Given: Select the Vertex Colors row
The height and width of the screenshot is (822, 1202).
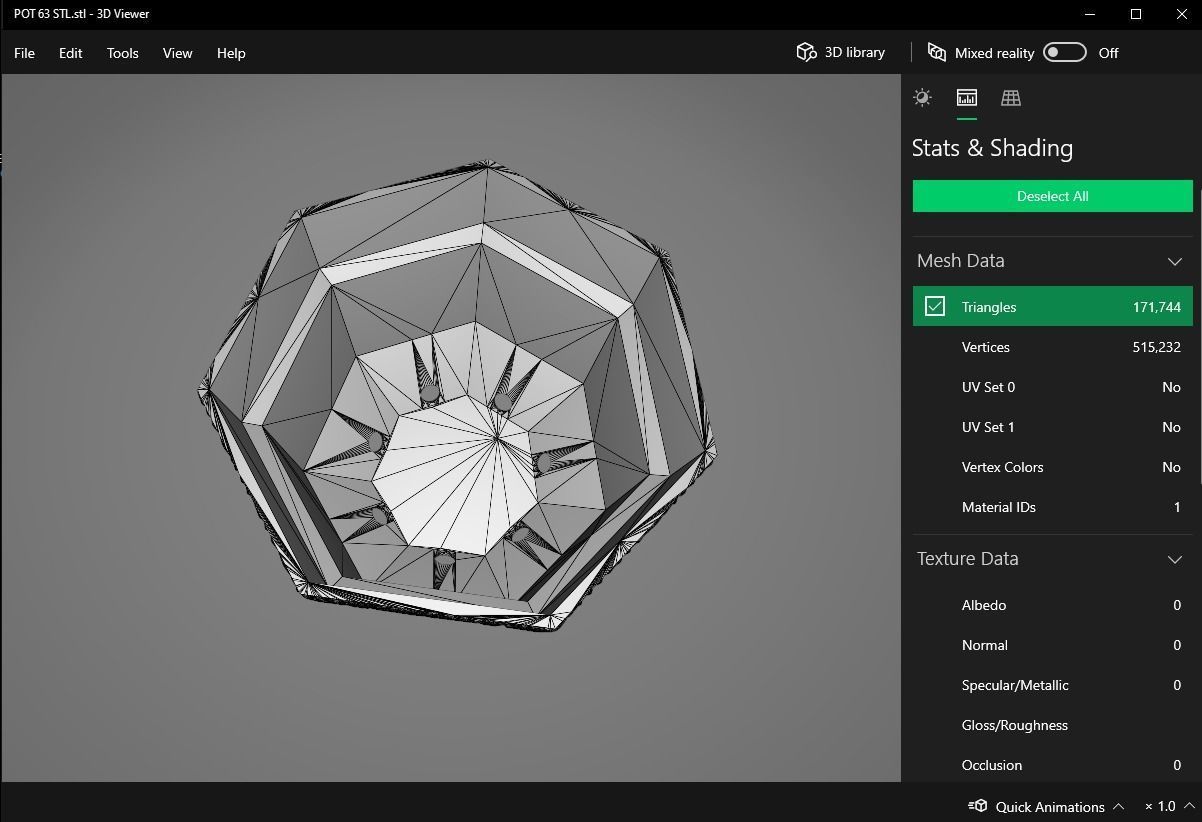Looking at the screenshot, I should point(1052,467).
